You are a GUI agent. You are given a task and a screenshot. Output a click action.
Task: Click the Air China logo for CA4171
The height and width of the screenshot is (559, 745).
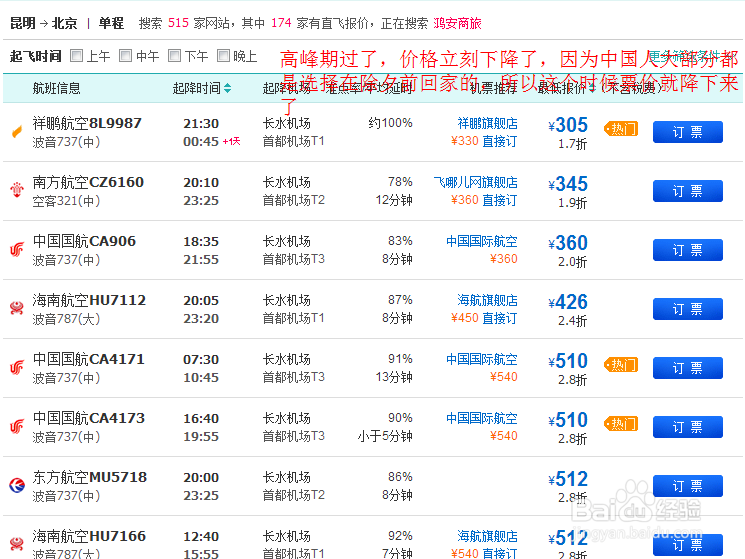pos(17,367)
